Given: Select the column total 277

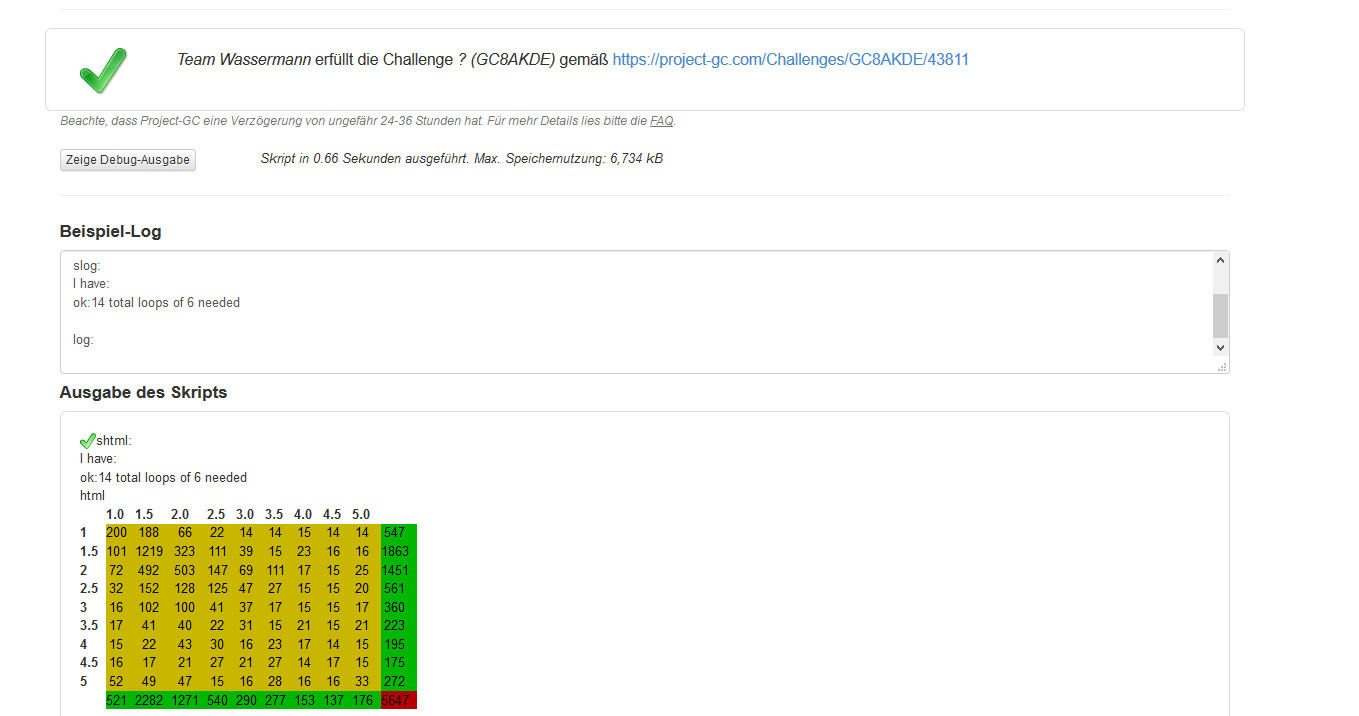Looking at the screenshot, I should point(275,700).
